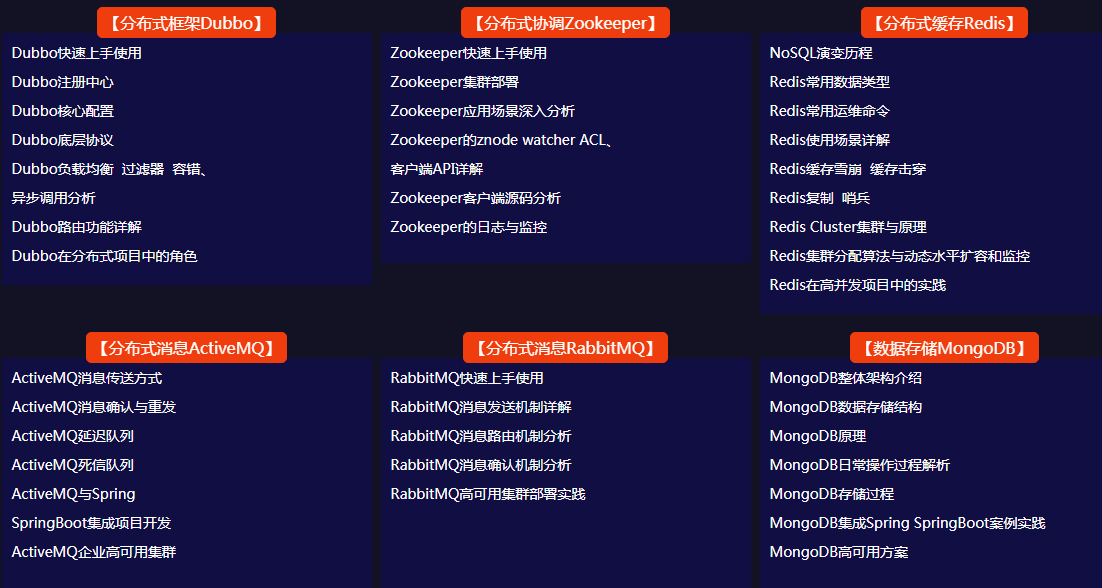The image size is (1102, 588).
Task: Open RabbitMQ高可用集群部署实践 topic
Action: click(488, 494)
